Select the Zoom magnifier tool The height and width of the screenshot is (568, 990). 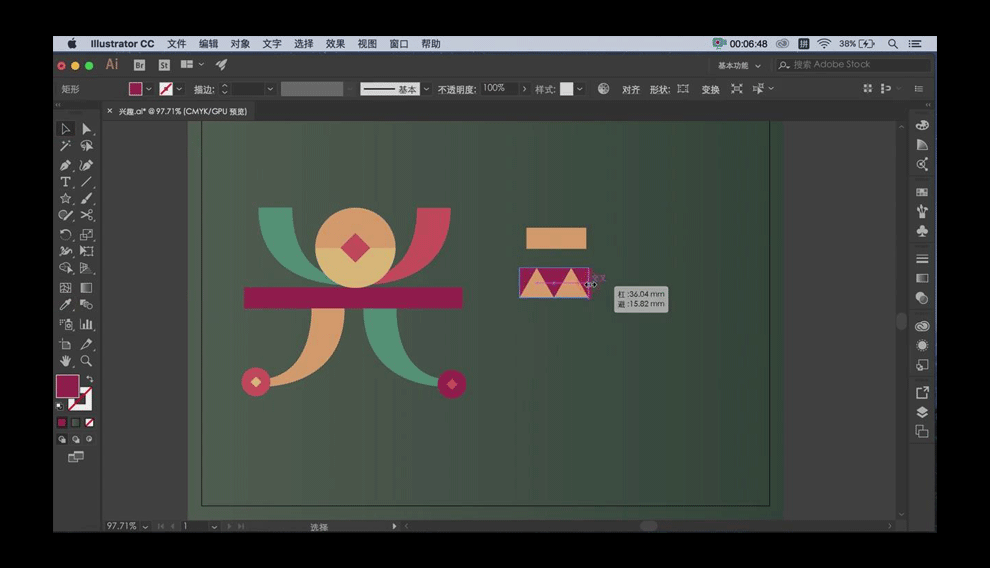pos(87,360)
